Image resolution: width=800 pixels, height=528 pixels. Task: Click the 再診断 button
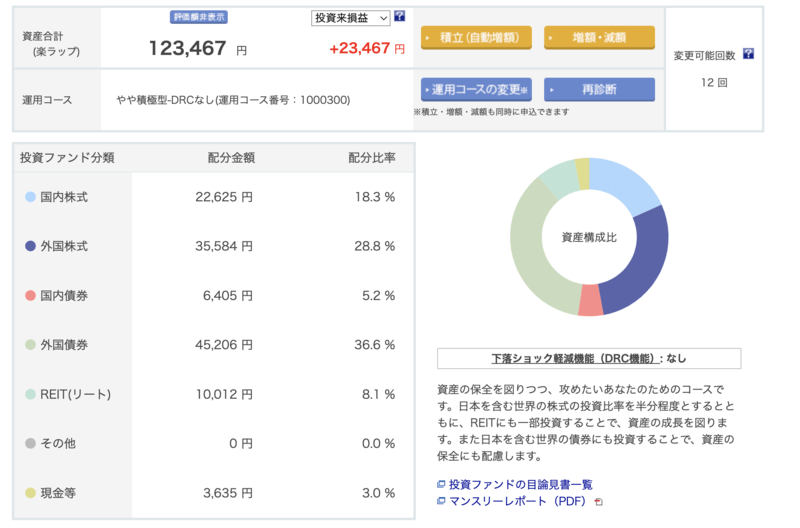click(599, 90)
